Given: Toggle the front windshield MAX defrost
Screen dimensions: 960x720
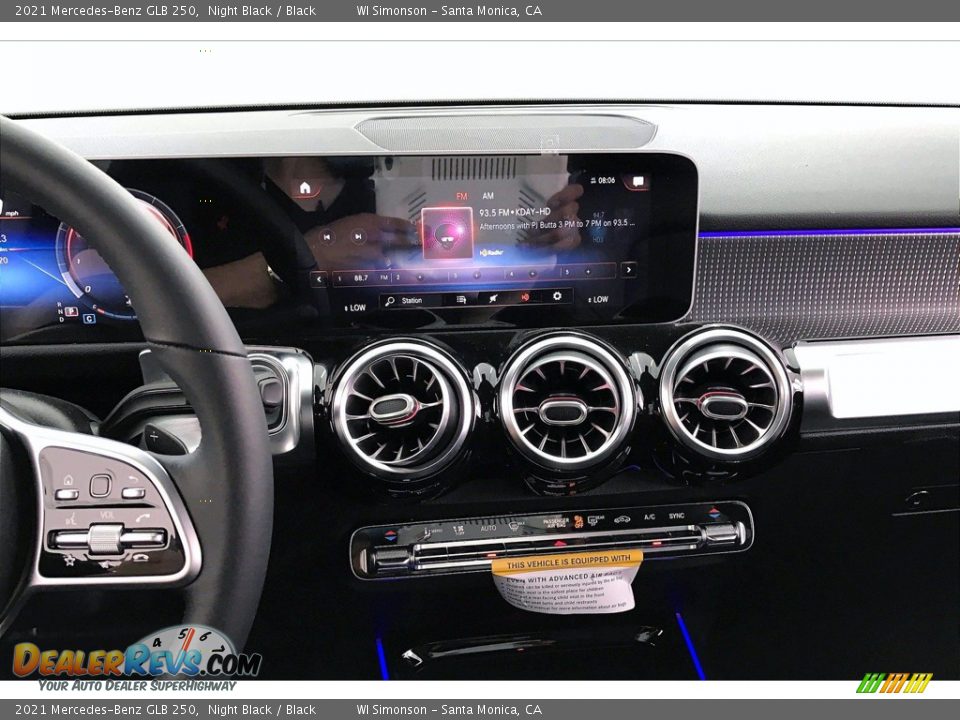Looking at the screenshot, I should click(516, 527).
